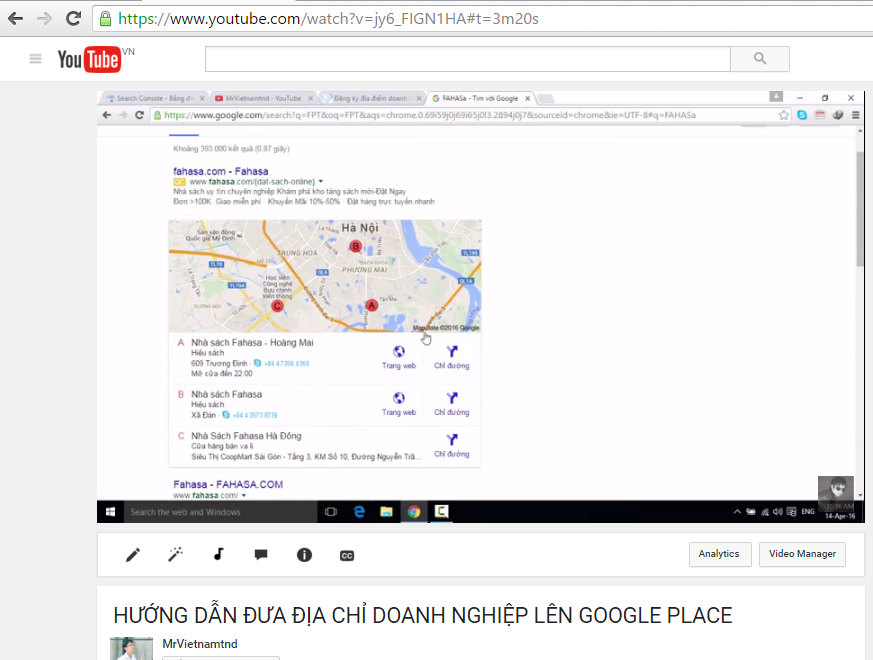The height and width of the screenshot is (660, 873).
Task: Open the Video Manager button
Action: [x=802, y=554]
